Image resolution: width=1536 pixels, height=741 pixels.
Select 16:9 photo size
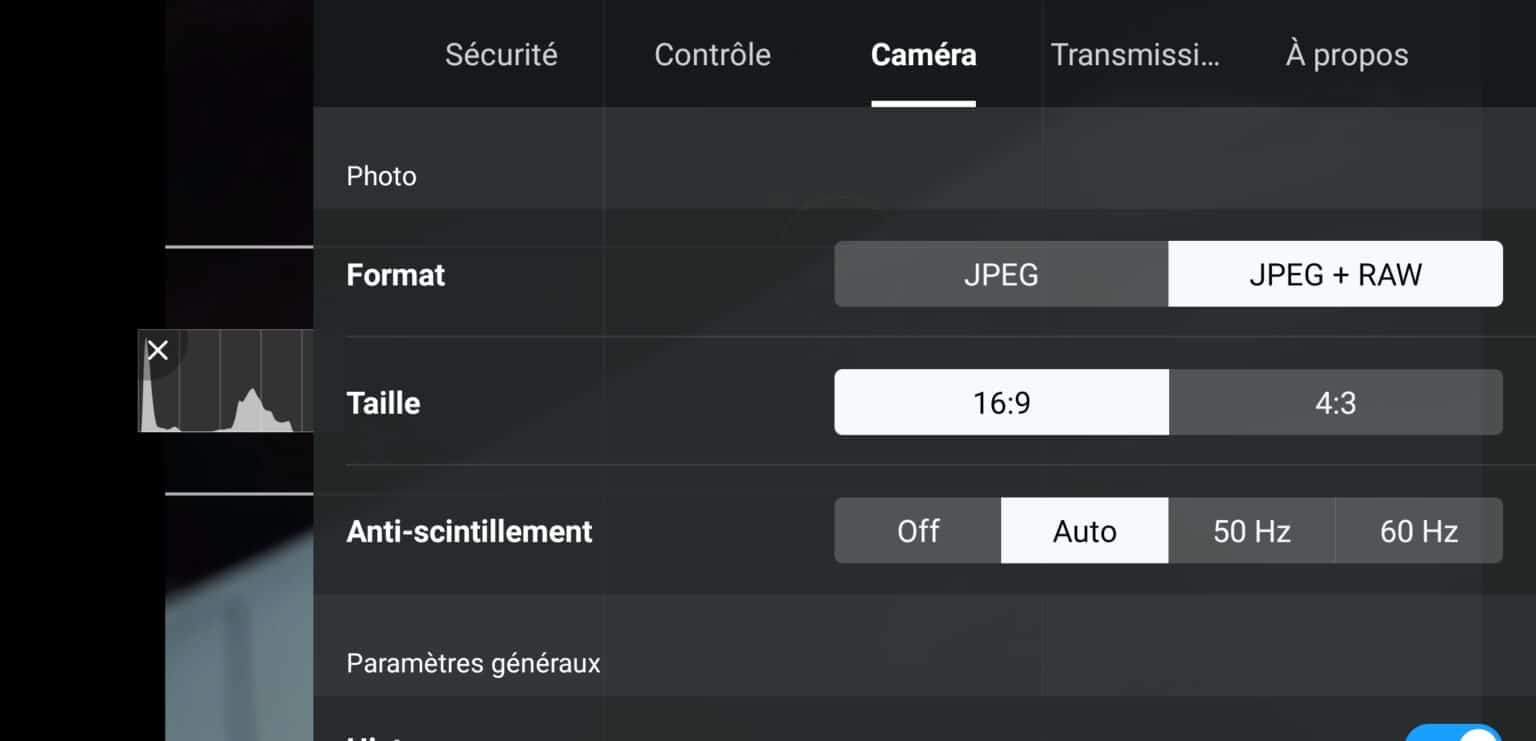1001,403
